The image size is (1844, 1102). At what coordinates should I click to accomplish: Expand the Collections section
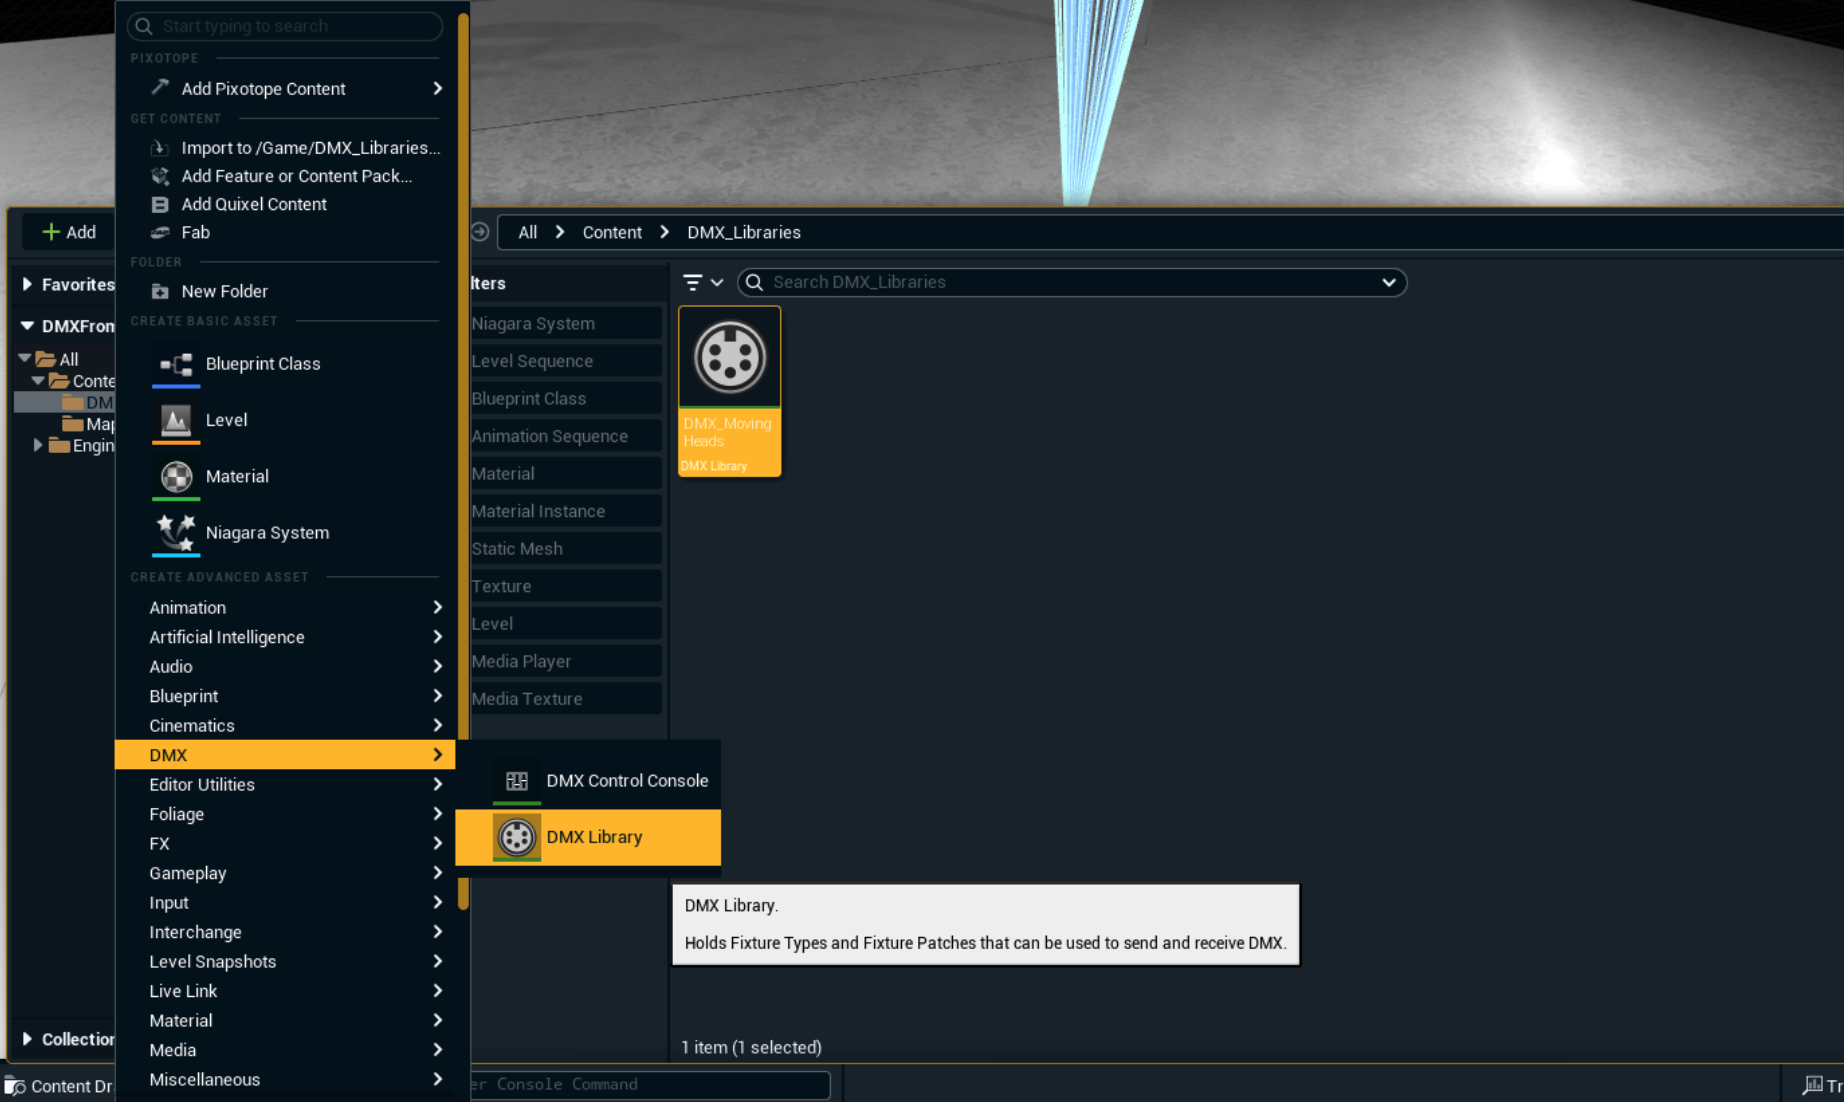point(28,1039)
